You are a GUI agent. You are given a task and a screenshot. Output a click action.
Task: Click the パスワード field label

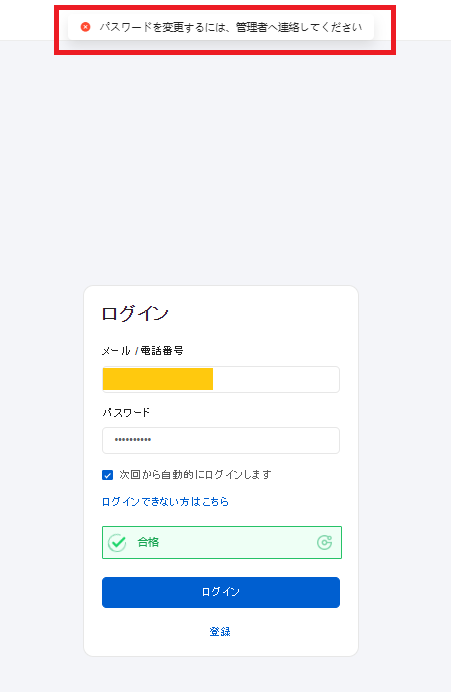[126, 413]
